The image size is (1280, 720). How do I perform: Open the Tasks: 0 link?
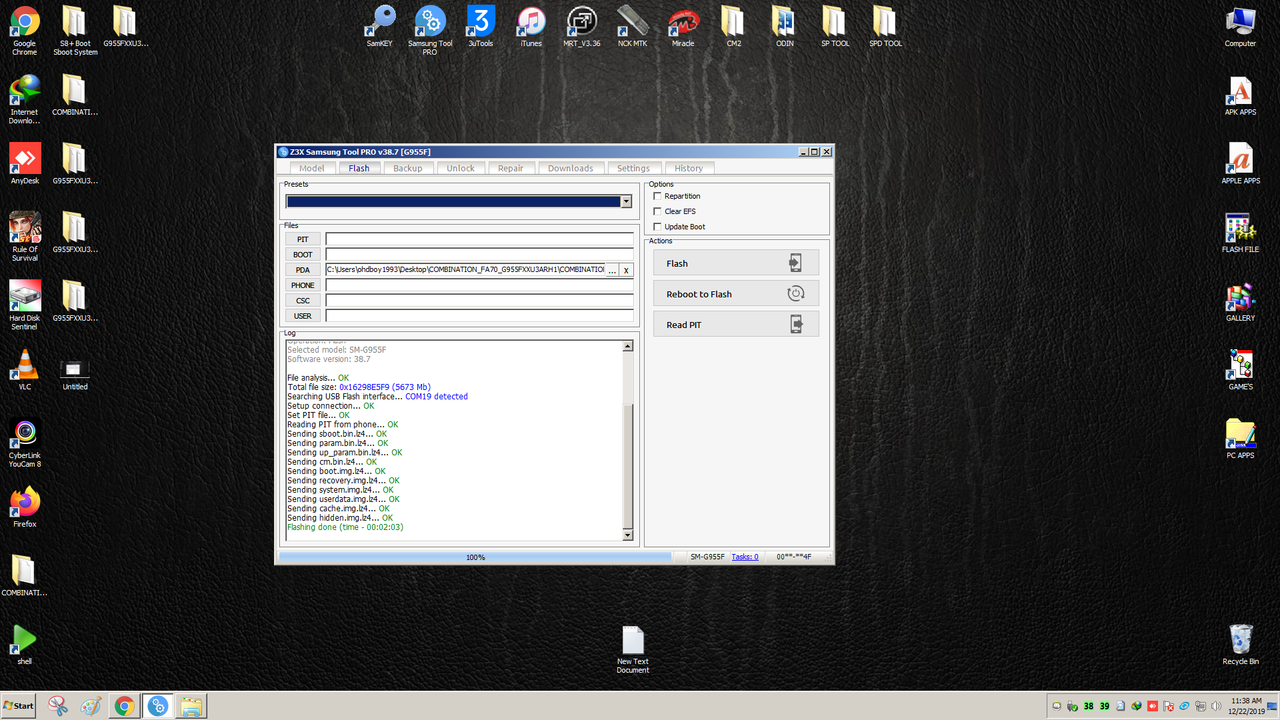tap(745, 557)
